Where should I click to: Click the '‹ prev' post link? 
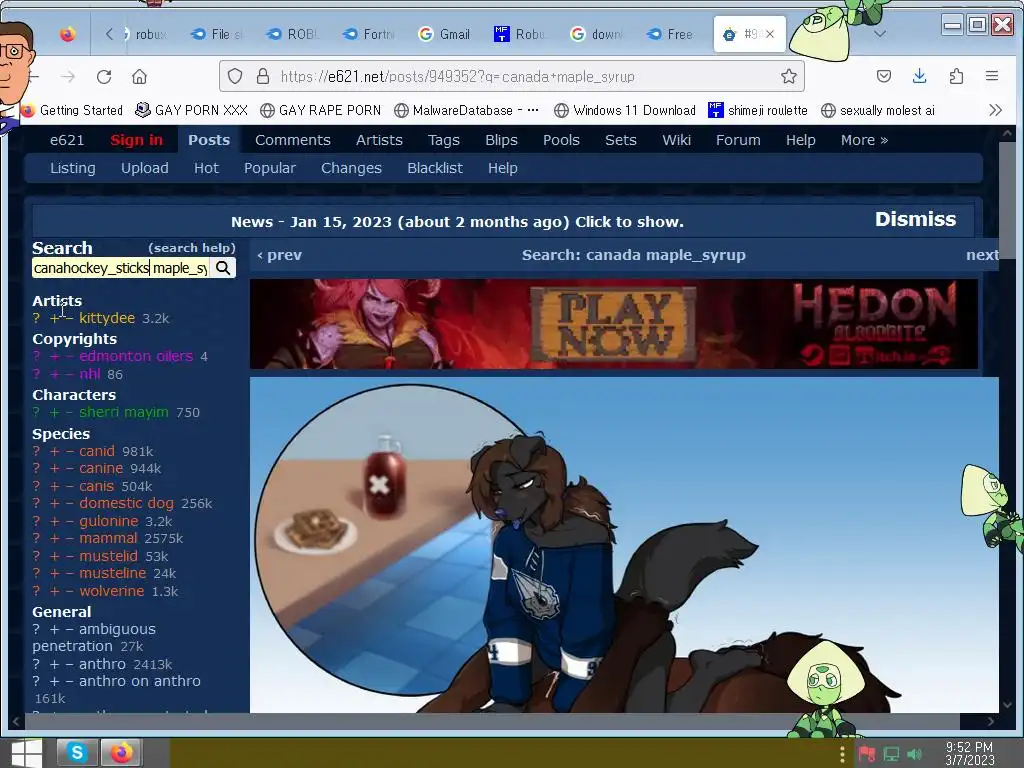(280, 255)
